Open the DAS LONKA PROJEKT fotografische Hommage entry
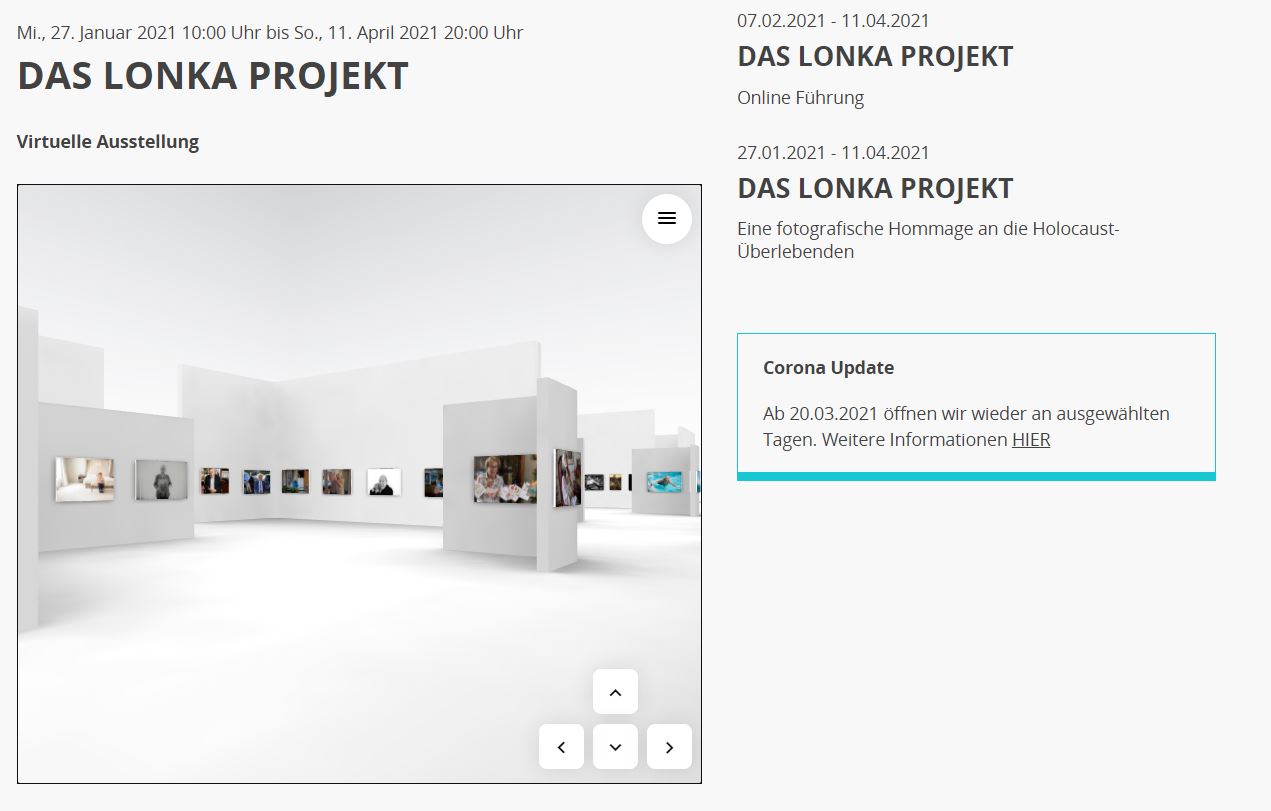This screenshot has width=1271, height=811. pyautogui.click(x=875, y=188)
